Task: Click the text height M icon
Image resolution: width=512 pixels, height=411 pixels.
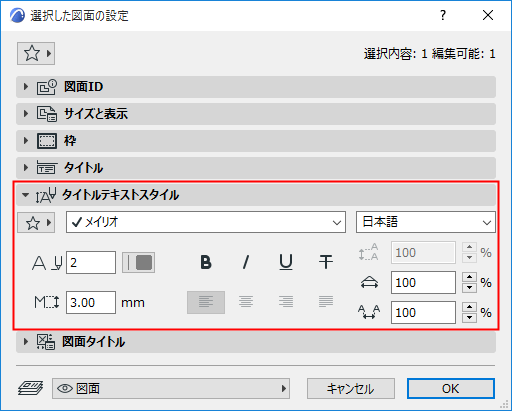Action: [47, 302]
